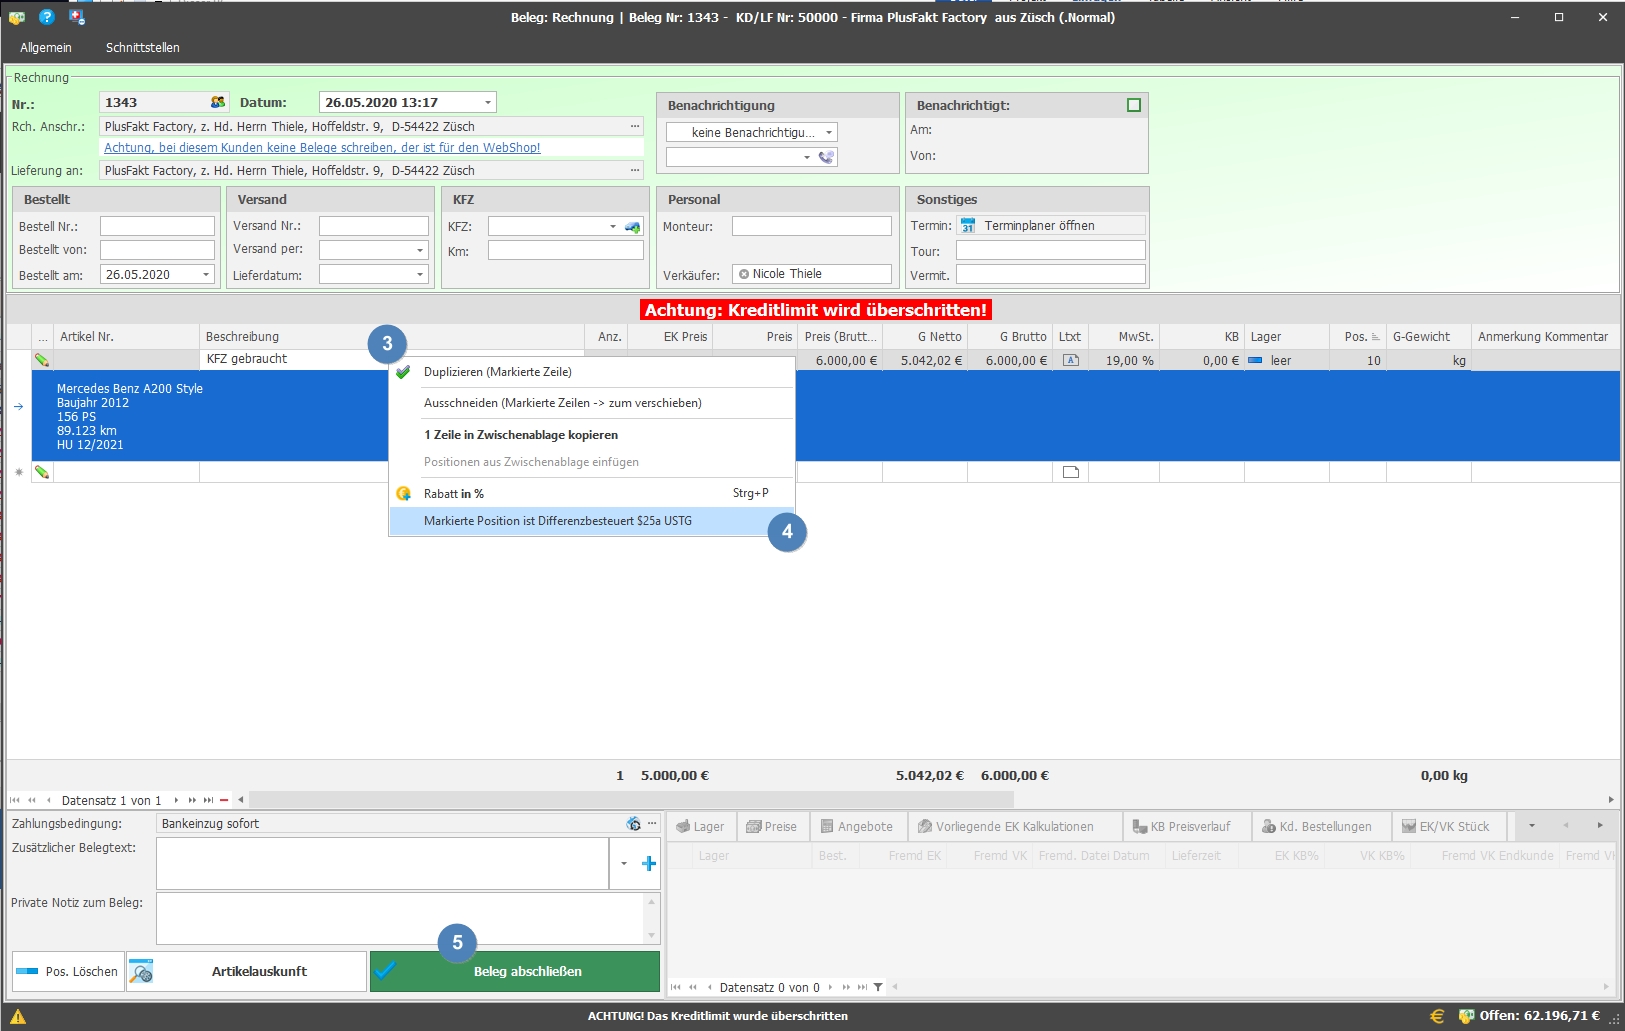This screenshot has height=1031, width=1625.
Task: Open the 'keine Benachrichtigung' dropdown
Action: point(828,132)
